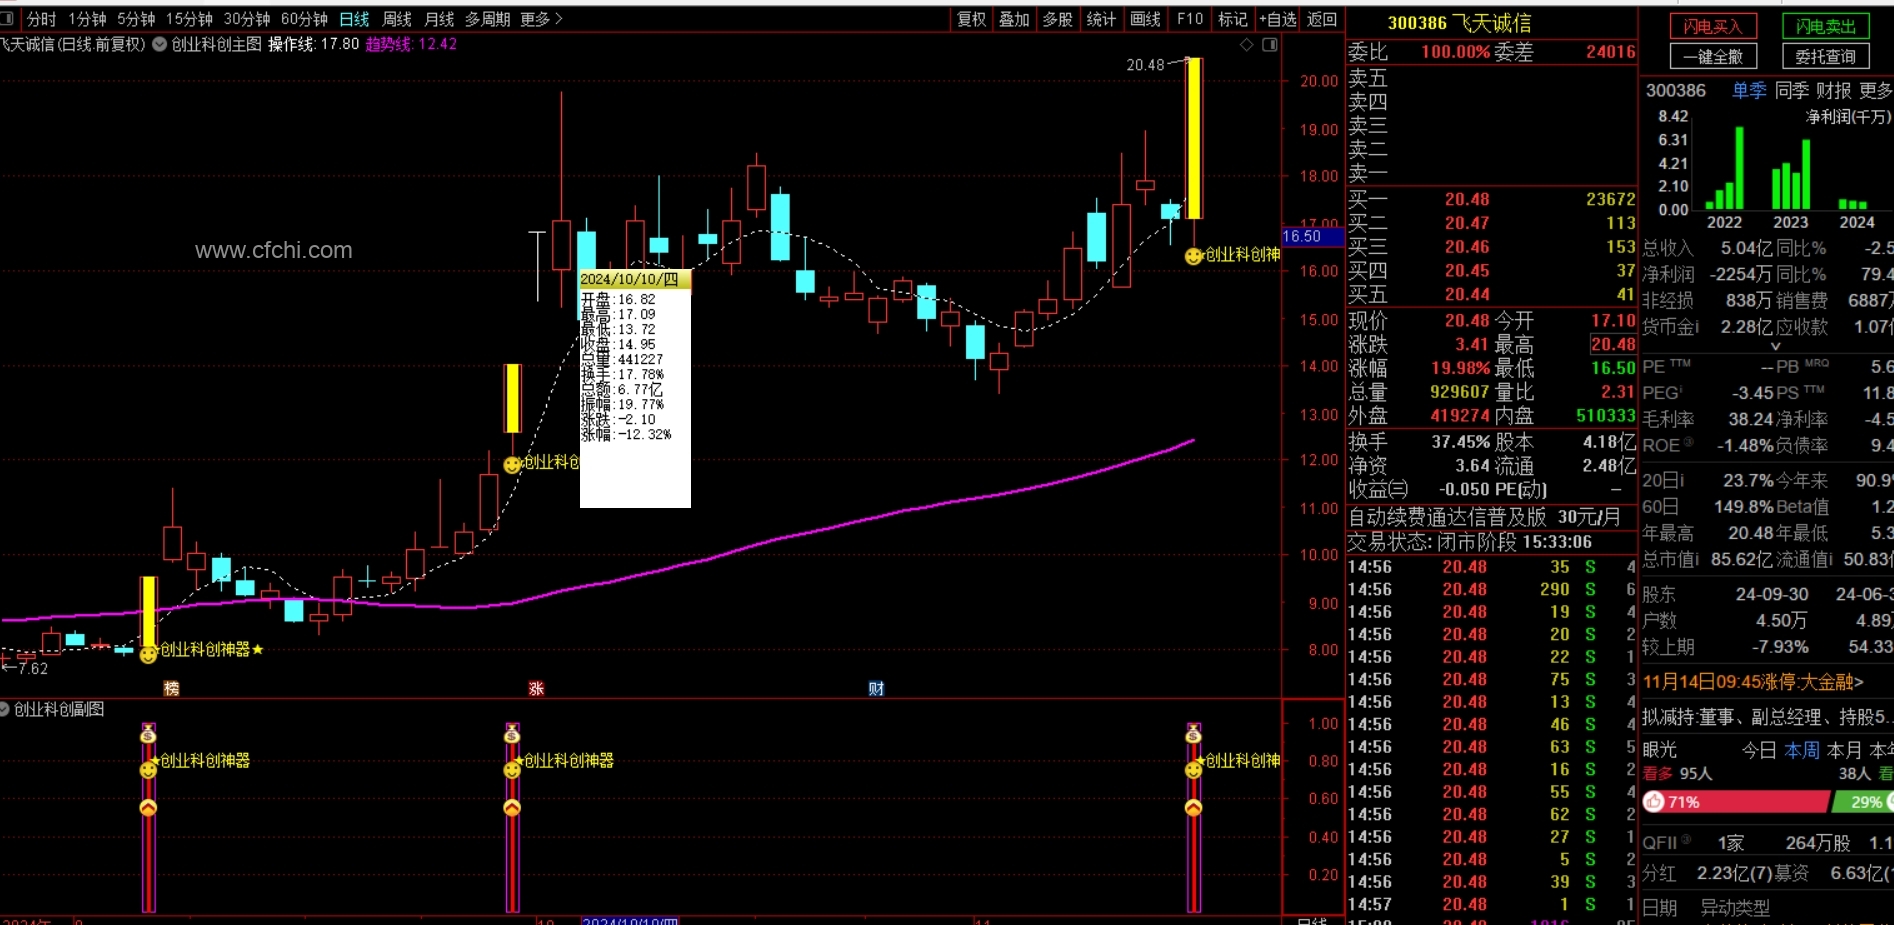Image resolution: width=1894 pixels, height=925 pixels.
Task: Click the 闪电卖出 flash sell button
Action: (x=1826, y=27)
